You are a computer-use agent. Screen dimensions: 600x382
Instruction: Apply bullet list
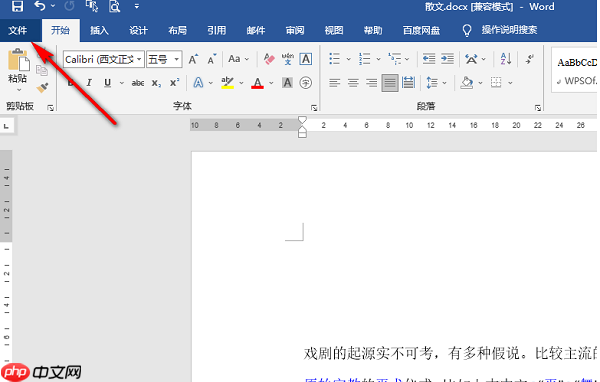click(334, 59)
